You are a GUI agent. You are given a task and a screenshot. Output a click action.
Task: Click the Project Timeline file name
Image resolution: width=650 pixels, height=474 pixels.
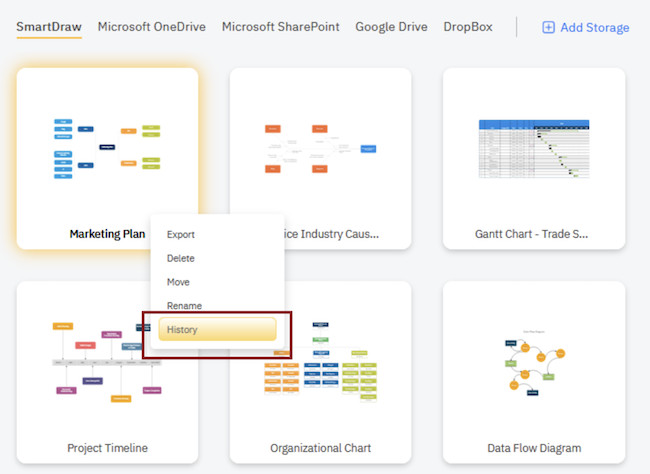tap(107, 448)
